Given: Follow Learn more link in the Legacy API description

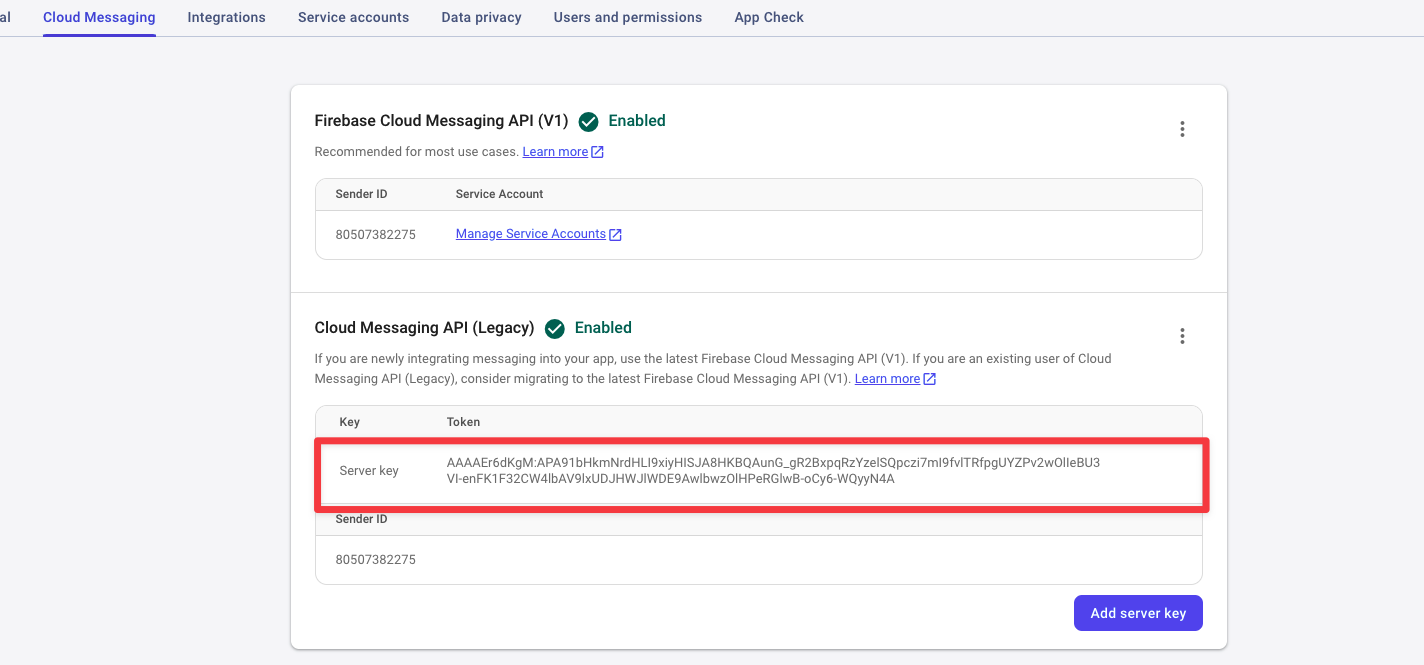Looking at the screenshot, I should (895, 379).
